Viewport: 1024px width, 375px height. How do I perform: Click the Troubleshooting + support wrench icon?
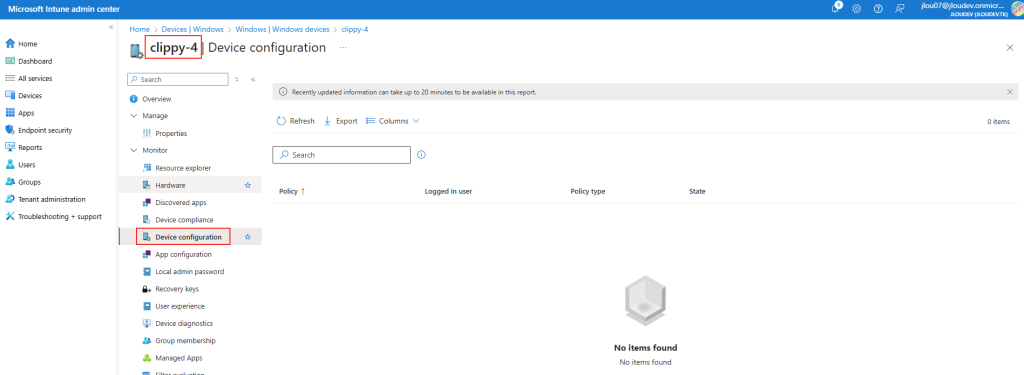tap(10, 216)
